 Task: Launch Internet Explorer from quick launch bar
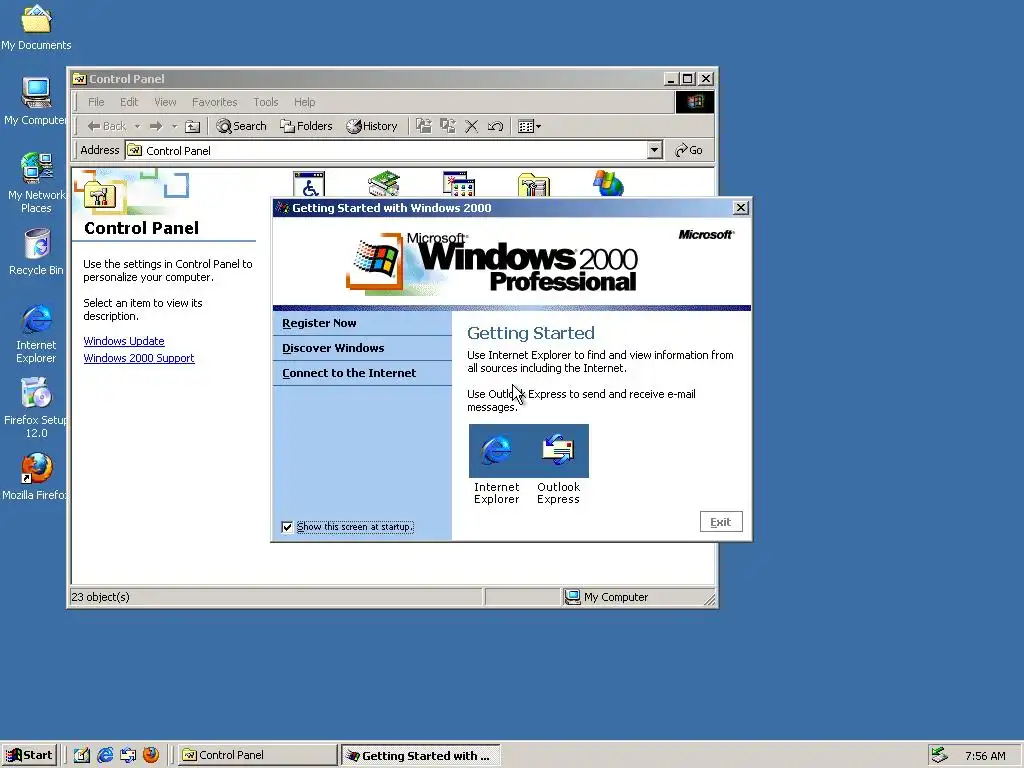click(104, 755)
